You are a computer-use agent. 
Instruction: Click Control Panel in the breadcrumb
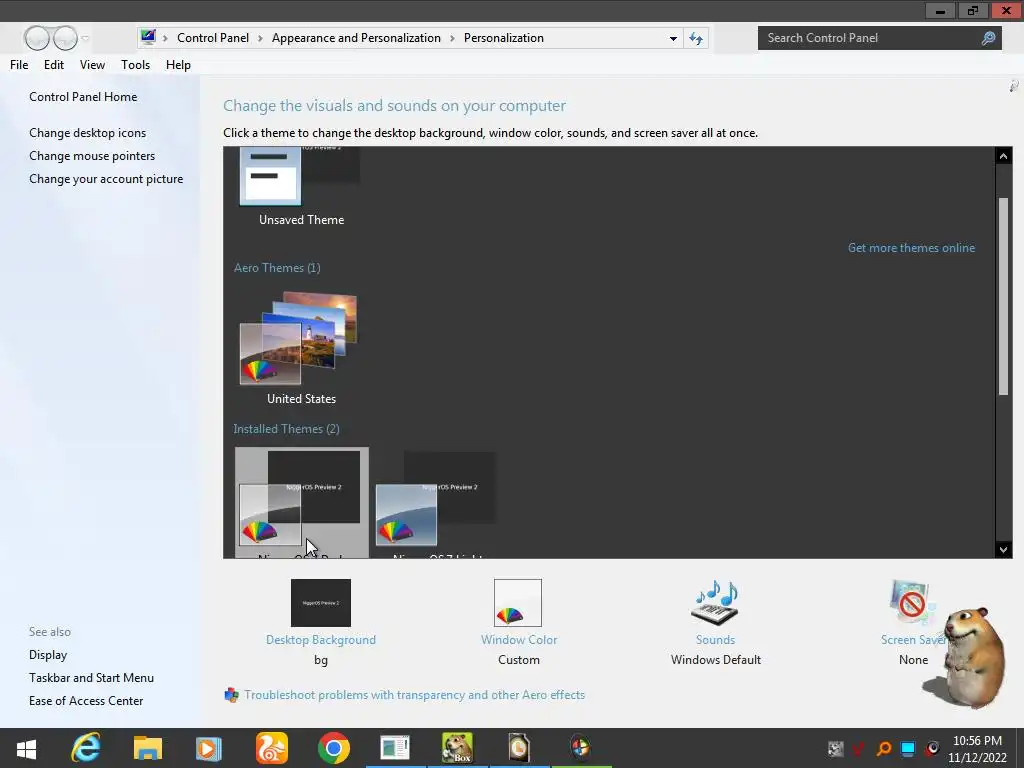tap(213, 38)
